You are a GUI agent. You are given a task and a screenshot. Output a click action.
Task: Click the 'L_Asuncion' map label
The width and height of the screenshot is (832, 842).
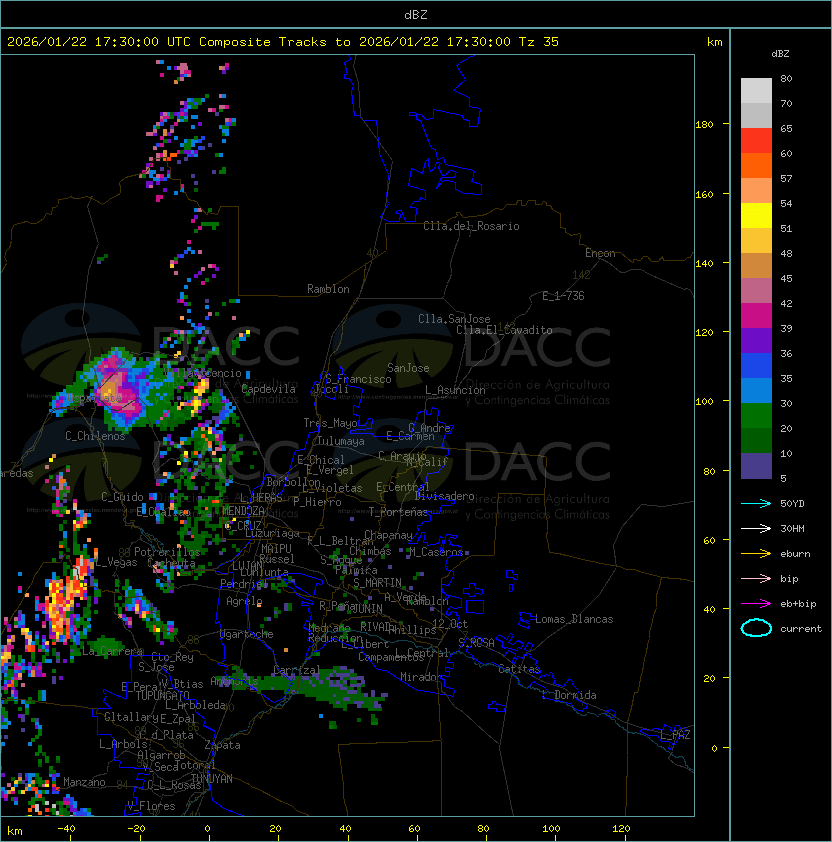[x=455, y=390]
